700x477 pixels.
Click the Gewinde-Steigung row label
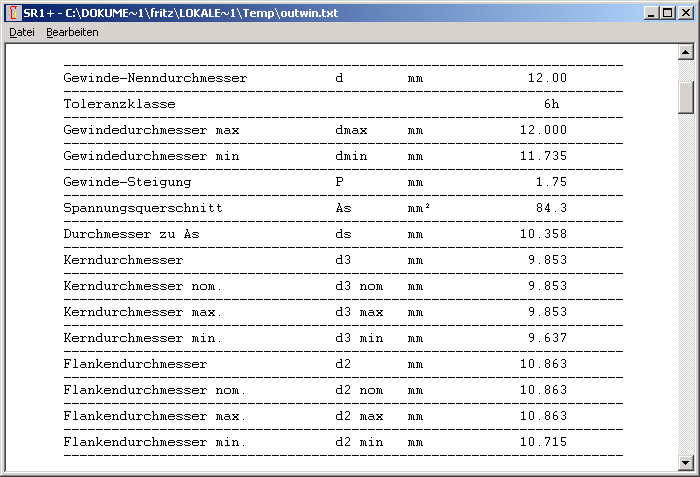tap(126, 182)
